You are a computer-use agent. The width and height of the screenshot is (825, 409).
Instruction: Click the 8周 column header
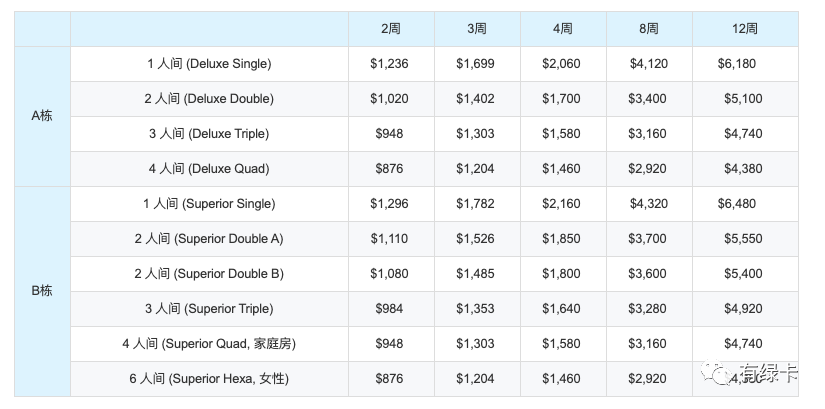pyautogui.click(x=649, y=29)
